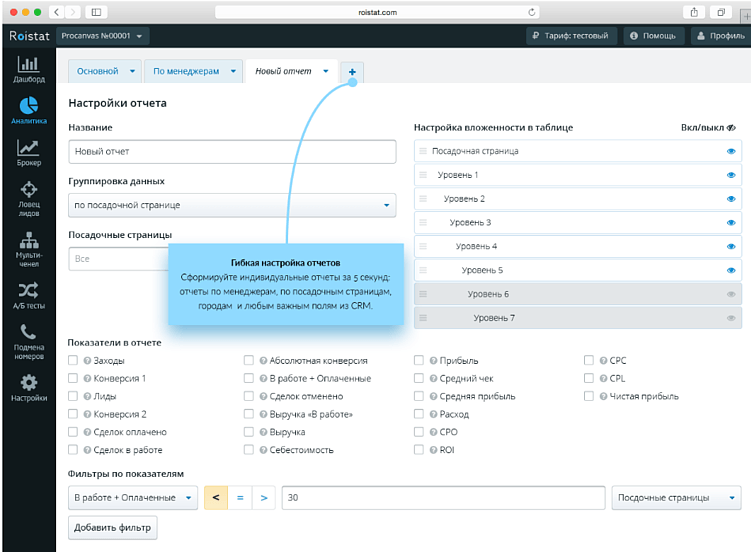The image size is (751, 552).
Task: Expand the Группировка данных dropdown
Action: pos(232,205)
